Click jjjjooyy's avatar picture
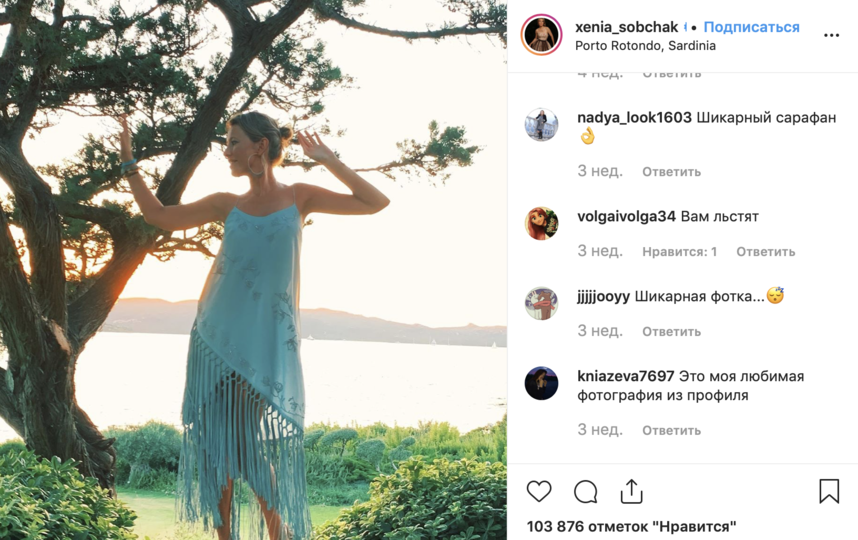Image resolution: width=858 pixels, height=540 pixels. (542, 303)
